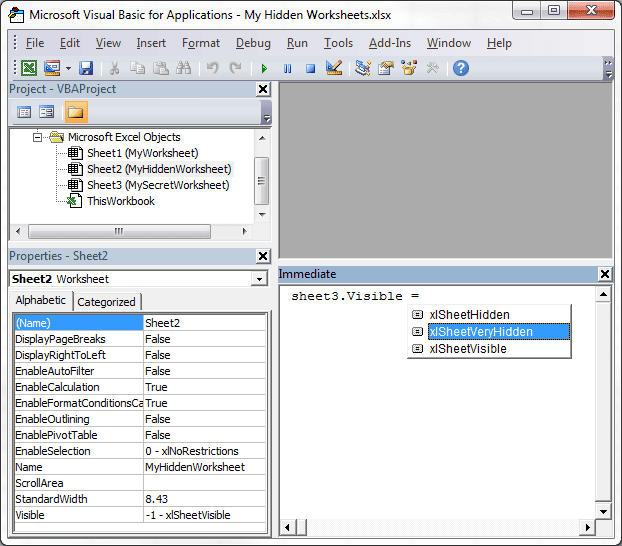This screenshot has width=622, height=546.
Task: Select Sheet3 (MySecretWorksheet) in project tree
Action: 158,185
